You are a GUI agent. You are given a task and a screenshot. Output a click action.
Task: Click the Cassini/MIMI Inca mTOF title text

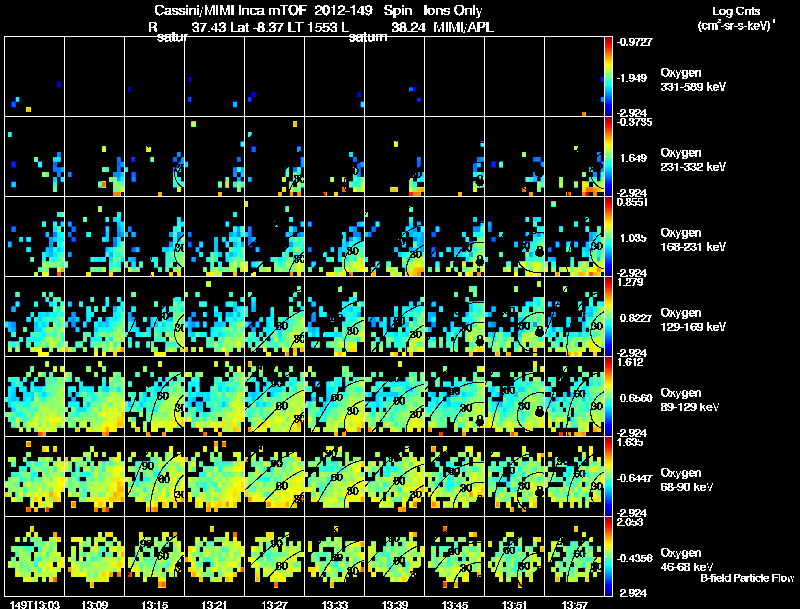point(229,10)
